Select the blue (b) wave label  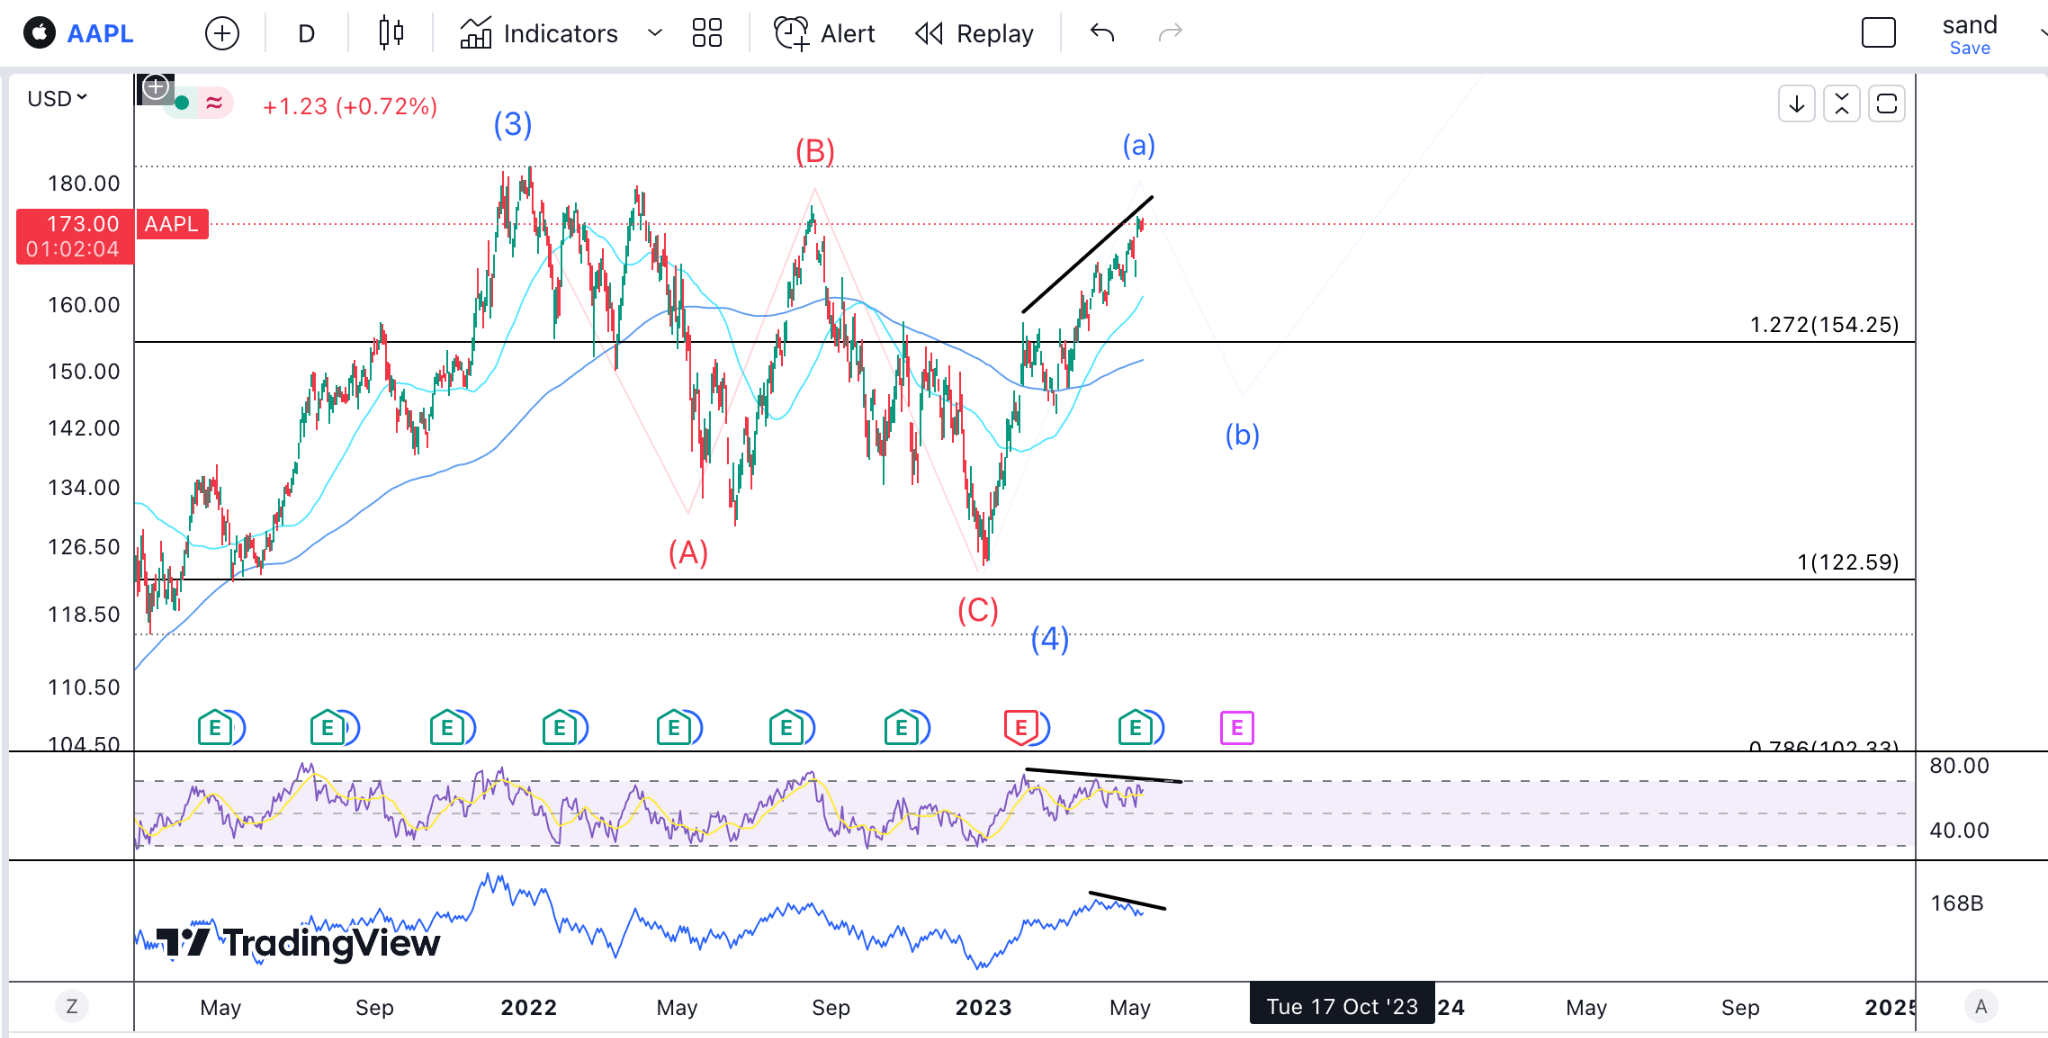click(x=1243, y=435)
